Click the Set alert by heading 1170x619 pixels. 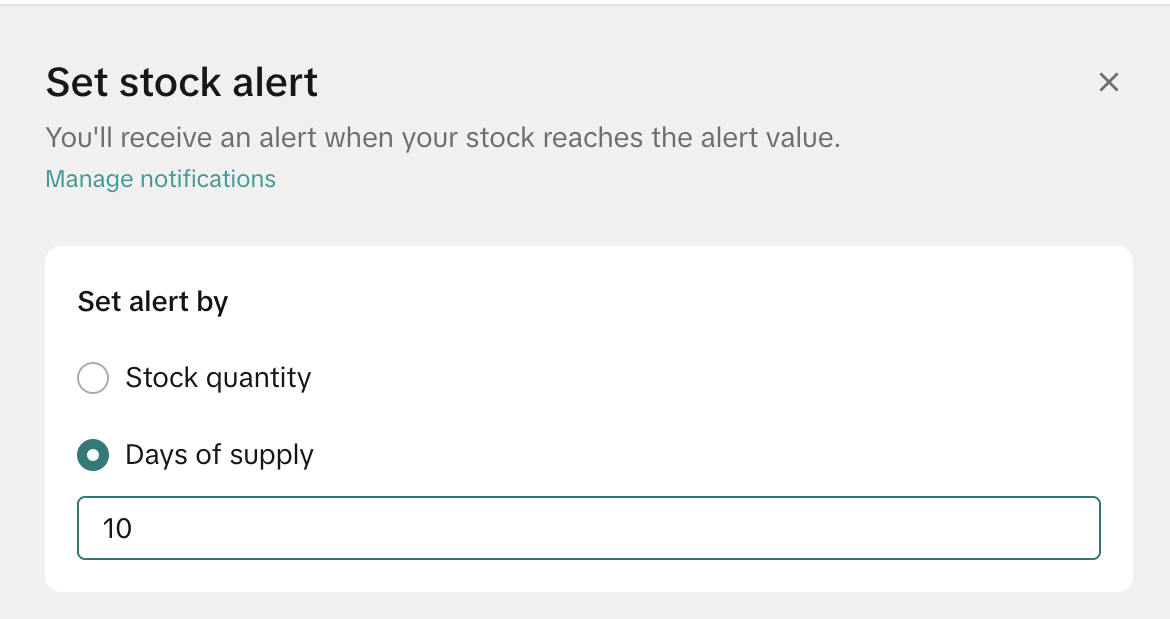pos(153,301)
